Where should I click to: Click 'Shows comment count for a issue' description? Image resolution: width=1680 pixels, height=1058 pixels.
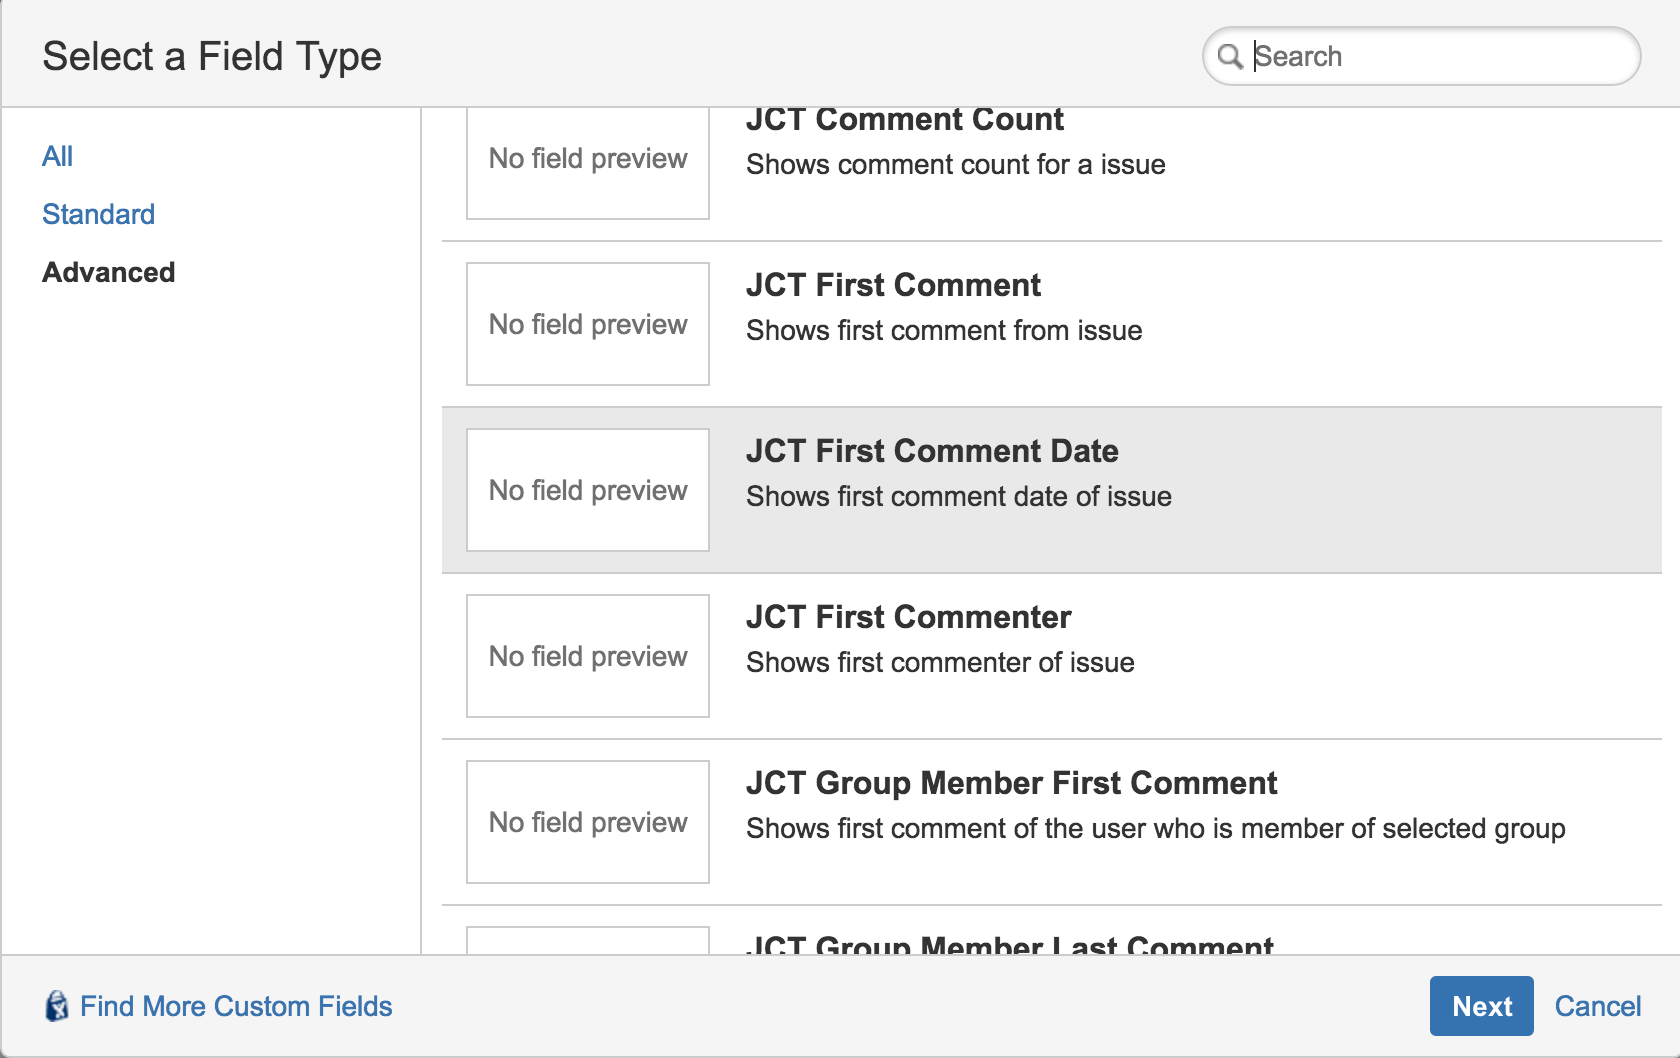click(x=956, y=164)
